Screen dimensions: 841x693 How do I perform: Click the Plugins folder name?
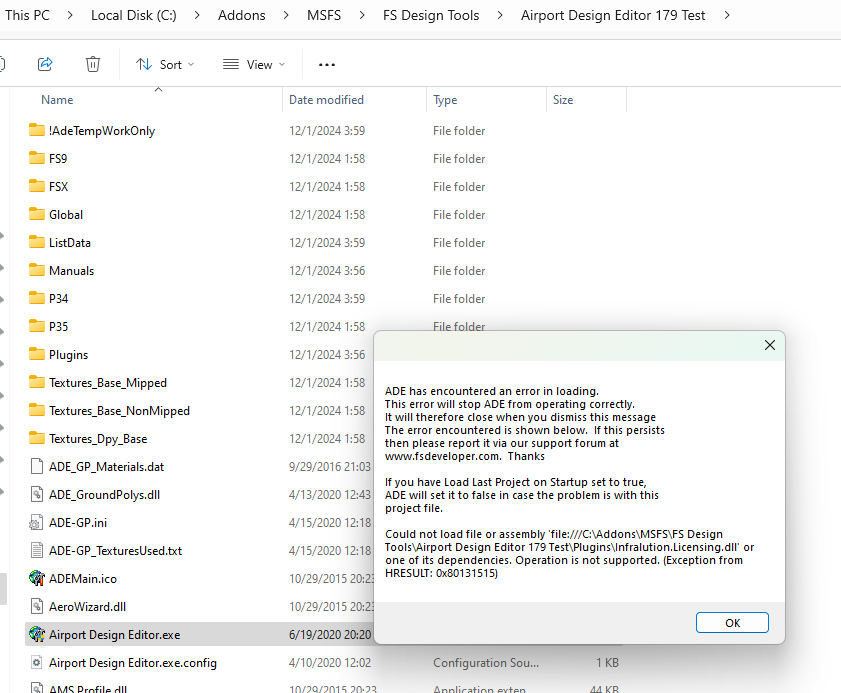(68, 355)
